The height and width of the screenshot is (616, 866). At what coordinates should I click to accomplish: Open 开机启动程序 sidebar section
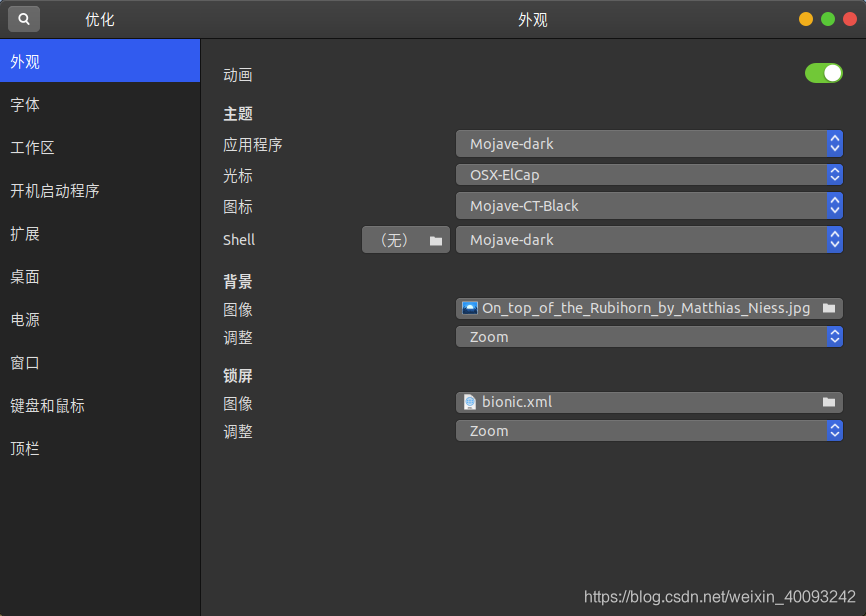click(100, 191)
